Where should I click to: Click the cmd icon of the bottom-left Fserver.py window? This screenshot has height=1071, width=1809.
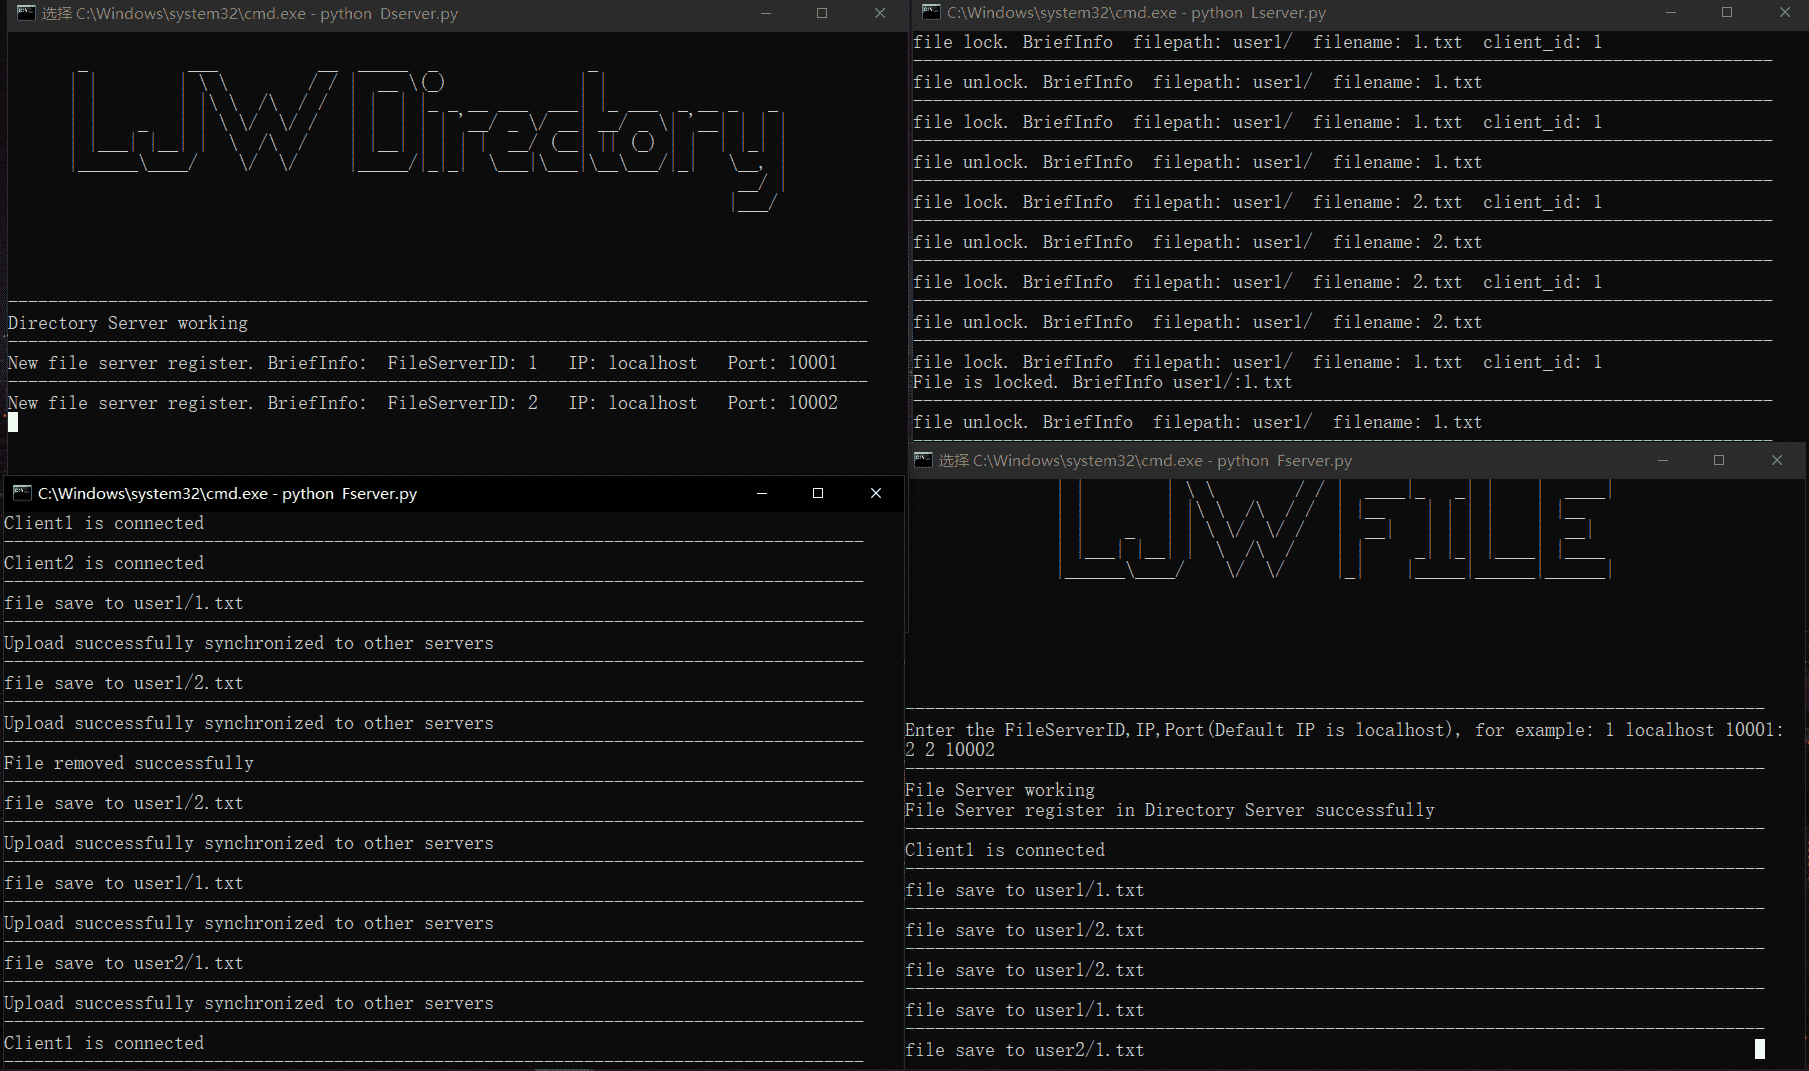(22, 493)
